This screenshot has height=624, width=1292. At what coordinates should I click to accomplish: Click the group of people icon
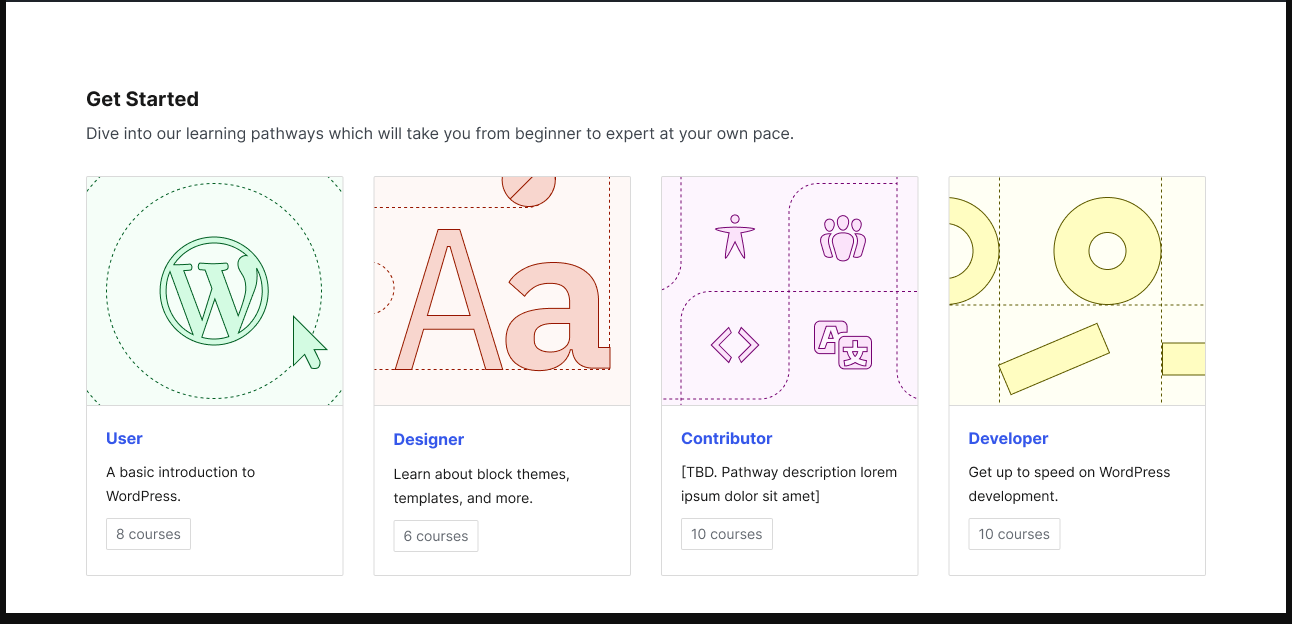click(x=843, y=239)
